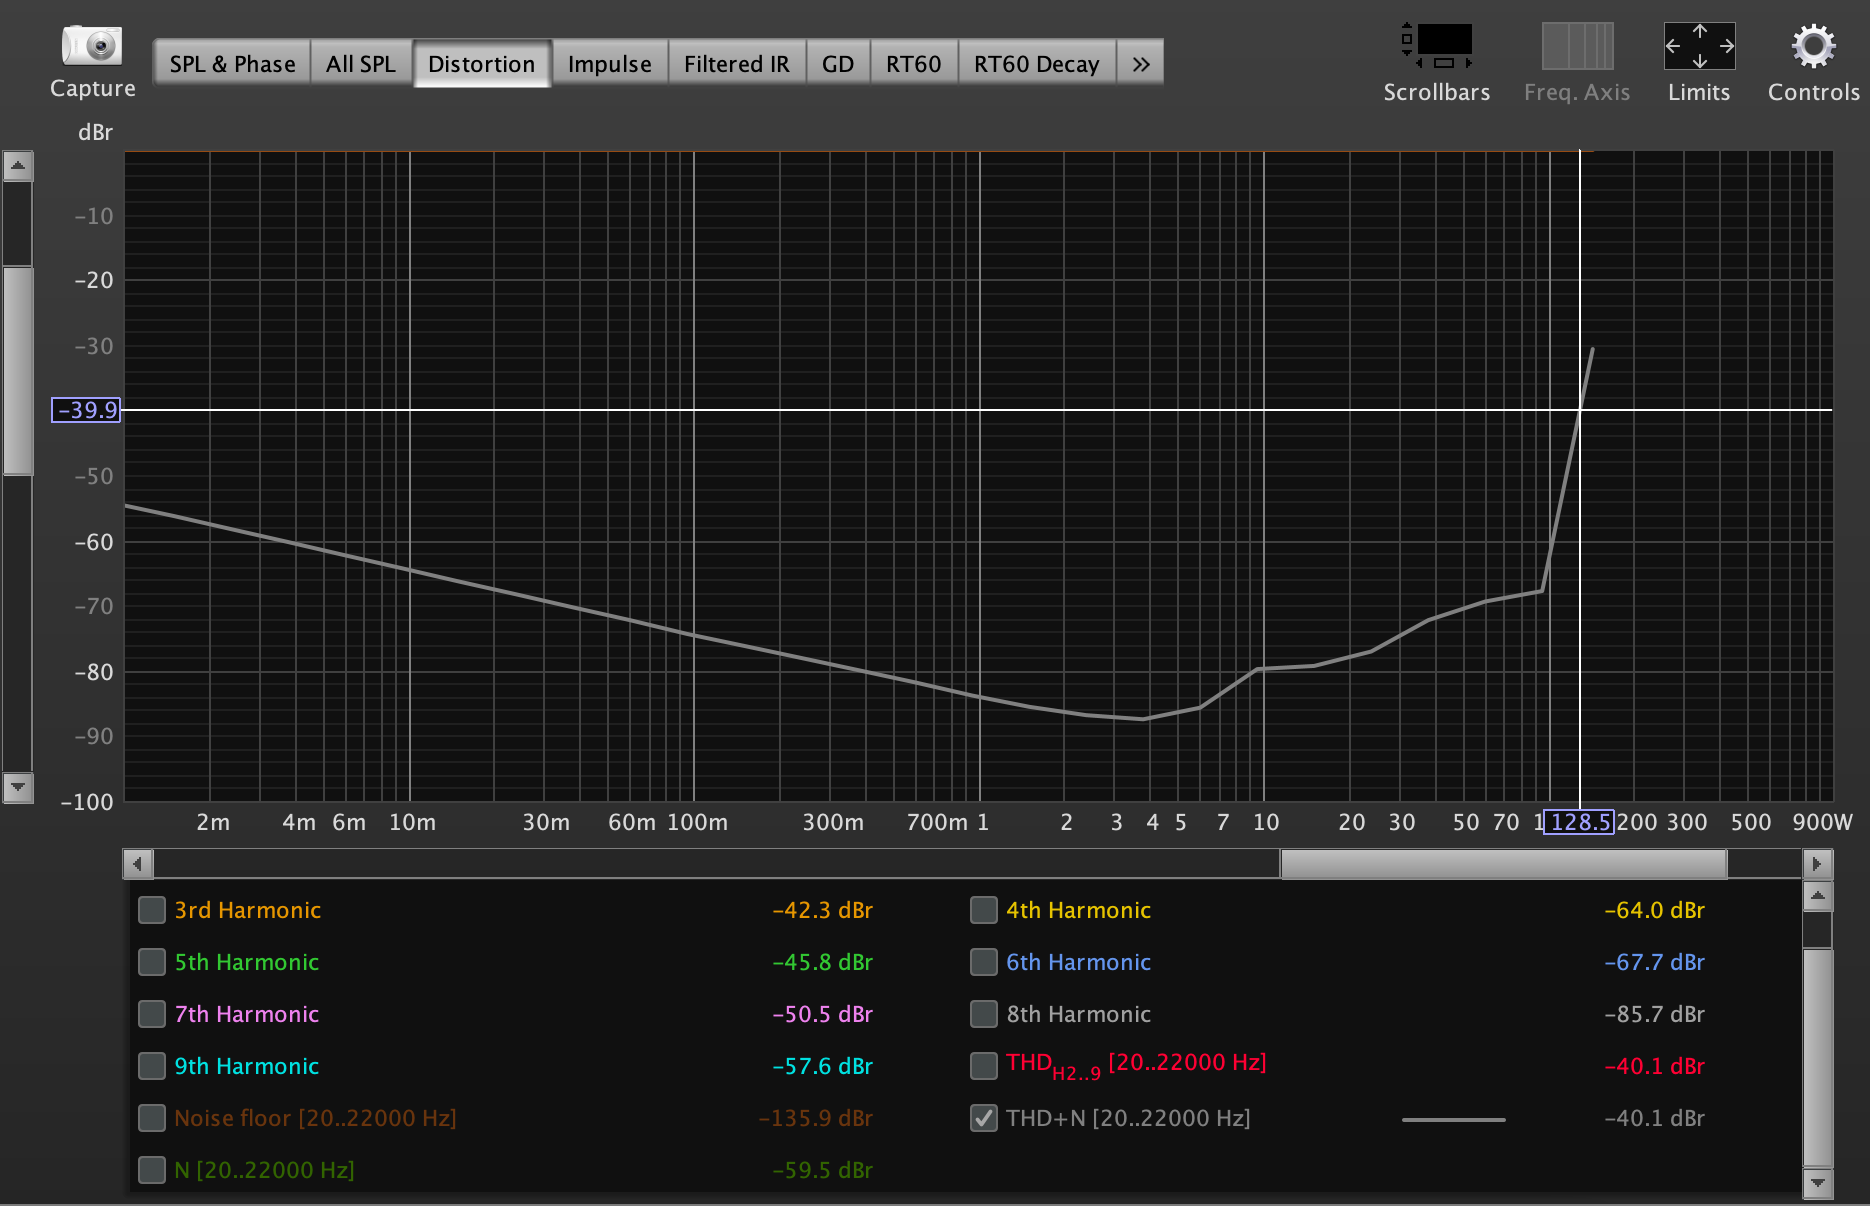Click the horizontal frequency scrollbar thumb

pos(1503,863)
